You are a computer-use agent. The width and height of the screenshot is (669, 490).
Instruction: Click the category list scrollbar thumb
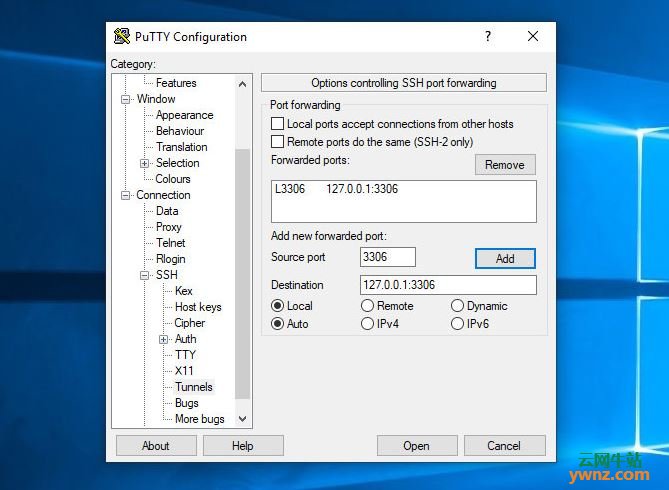pos(242,273)
